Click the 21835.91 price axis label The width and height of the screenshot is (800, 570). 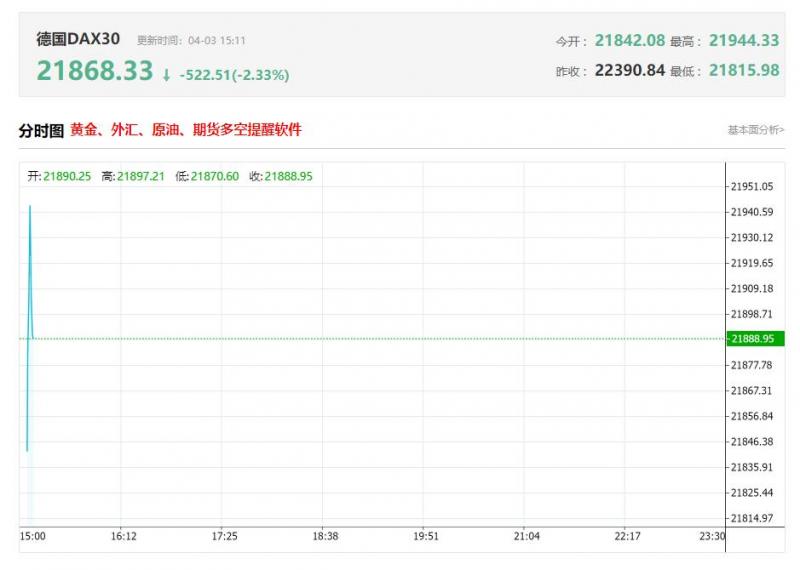click(752, 467)
